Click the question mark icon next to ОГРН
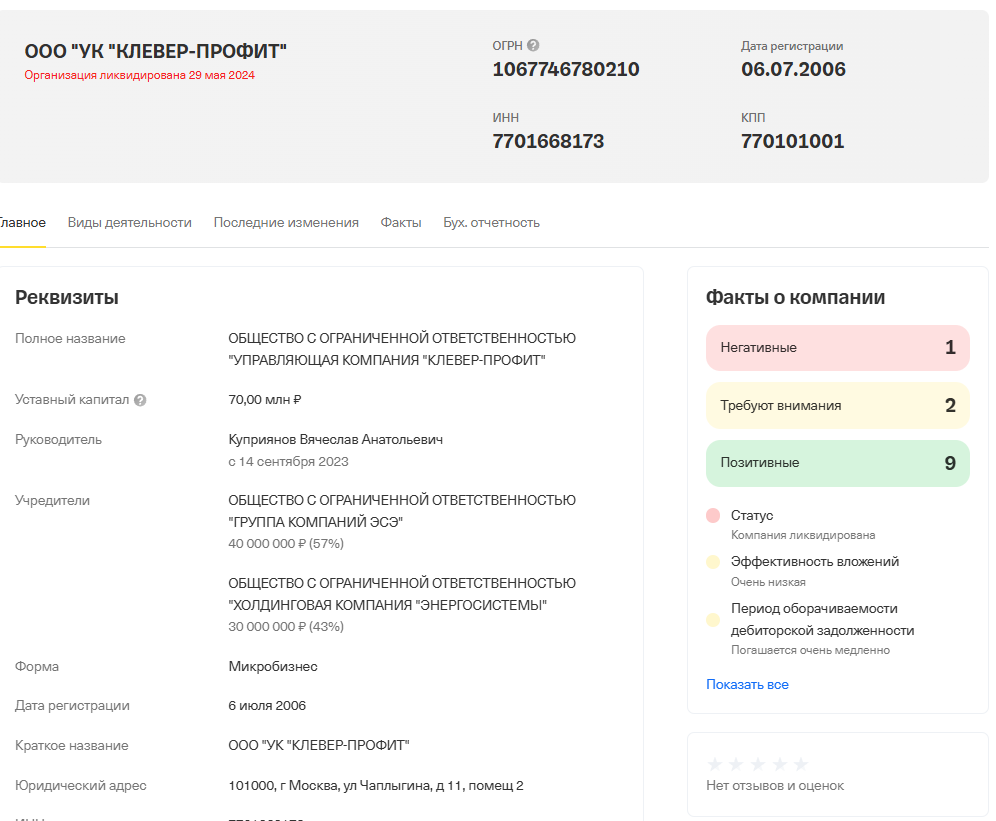This screenshot has width=996, height=821. tap(533, 44)
